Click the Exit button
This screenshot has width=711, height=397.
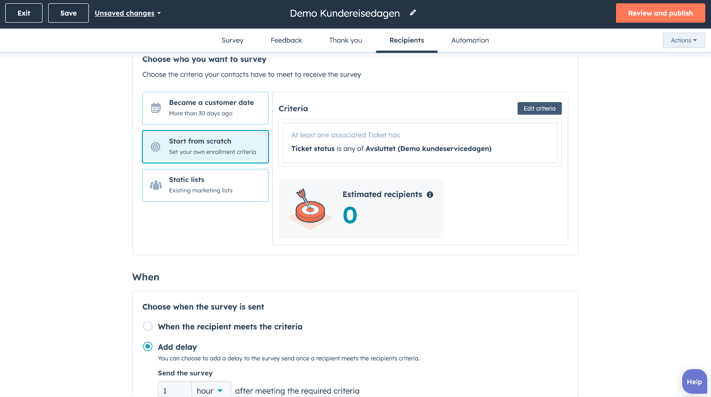(x=24, y=13)
